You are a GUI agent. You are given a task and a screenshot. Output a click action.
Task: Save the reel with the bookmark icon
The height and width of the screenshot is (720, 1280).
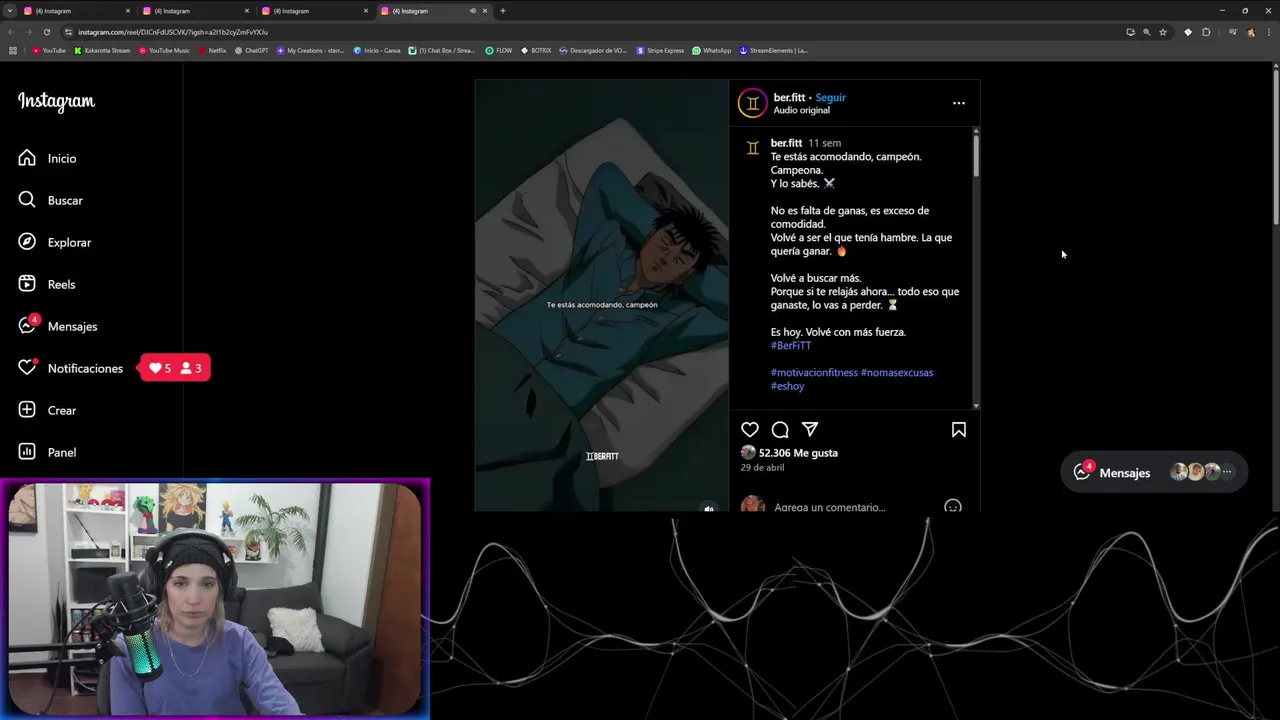point(958,429)
